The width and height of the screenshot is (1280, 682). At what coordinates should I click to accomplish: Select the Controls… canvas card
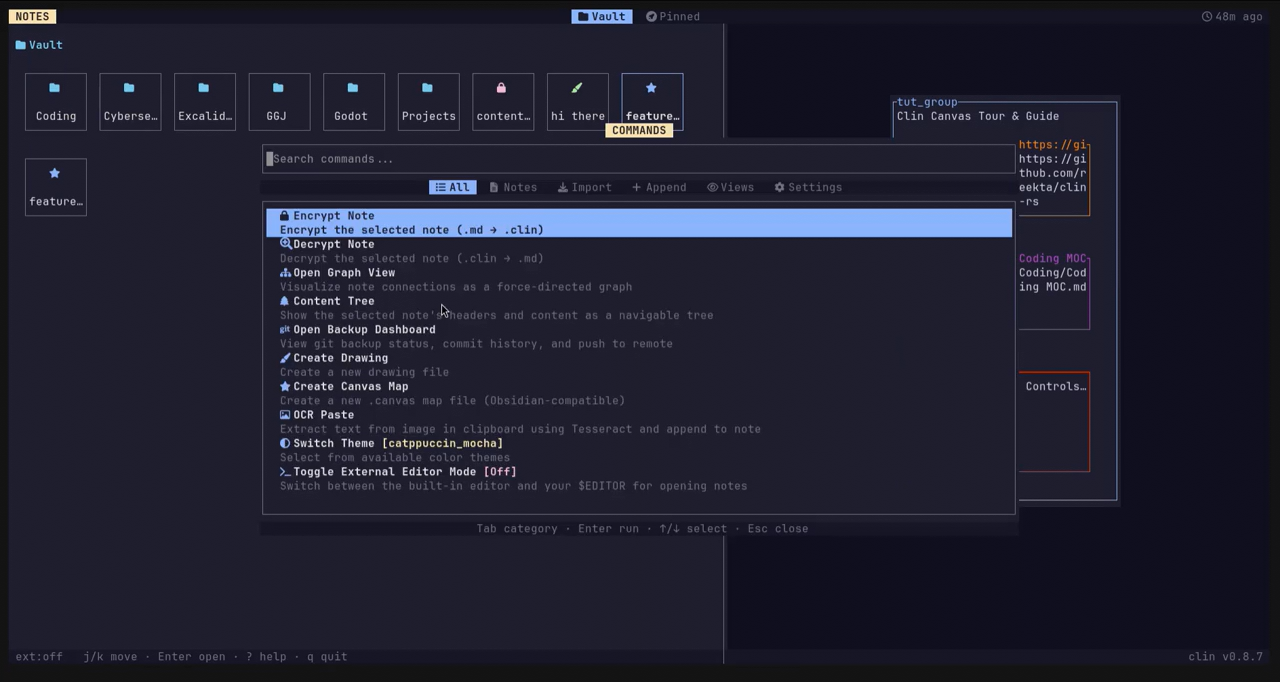[x=1056, y=422]
